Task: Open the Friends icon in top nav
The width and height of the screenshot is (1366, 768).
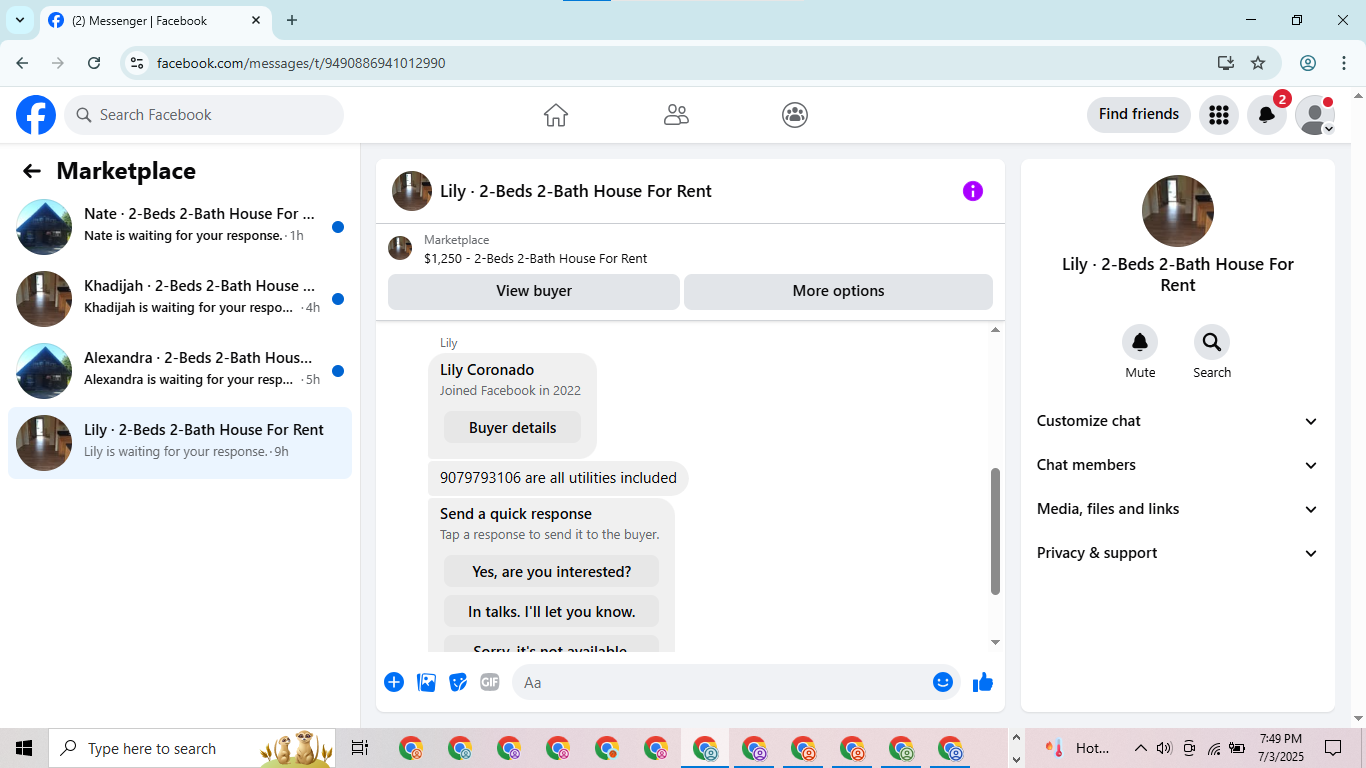Action: [x=676, y=115]
